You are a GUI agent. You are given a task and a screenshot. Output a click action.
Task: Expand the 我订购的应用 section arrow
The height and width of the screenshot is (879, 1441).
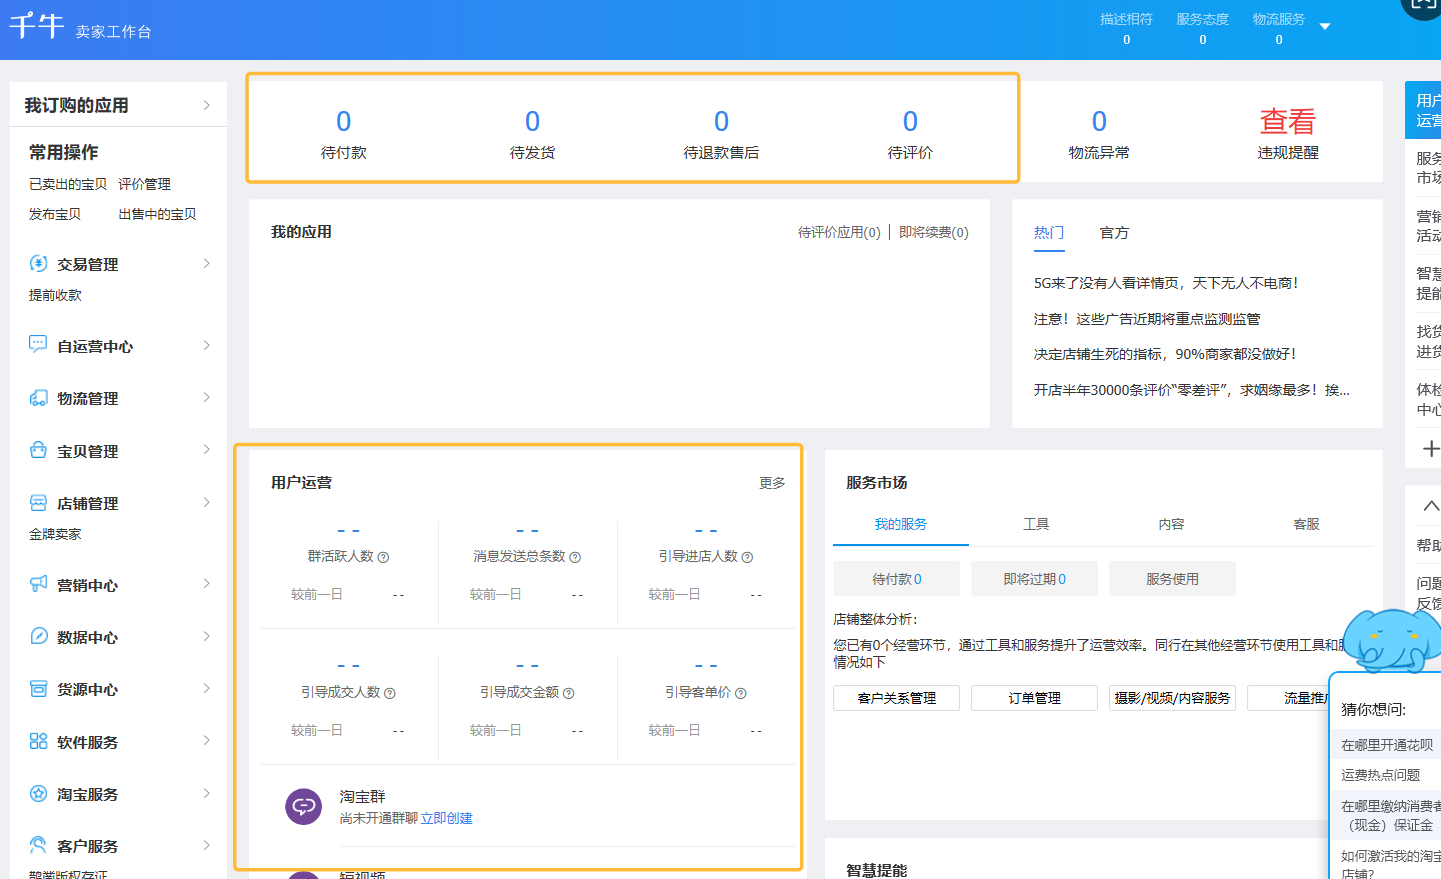pos(207,105)
